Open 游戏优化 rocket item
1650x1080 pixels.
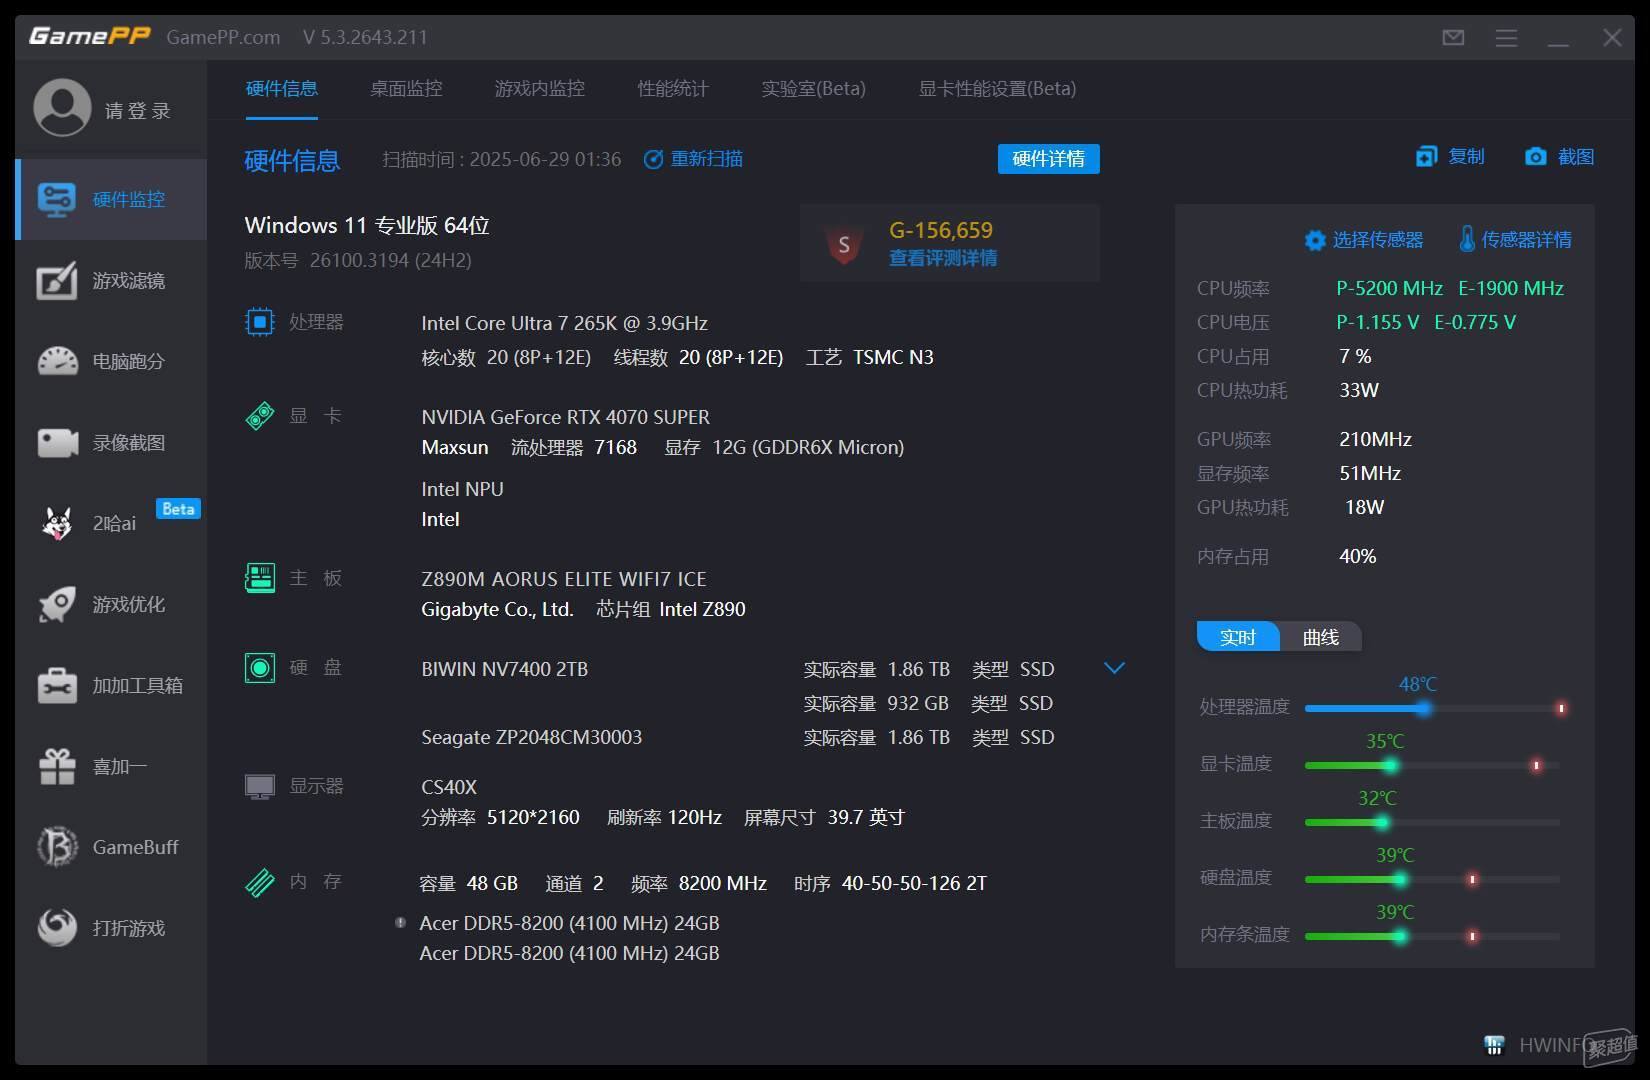111,604
